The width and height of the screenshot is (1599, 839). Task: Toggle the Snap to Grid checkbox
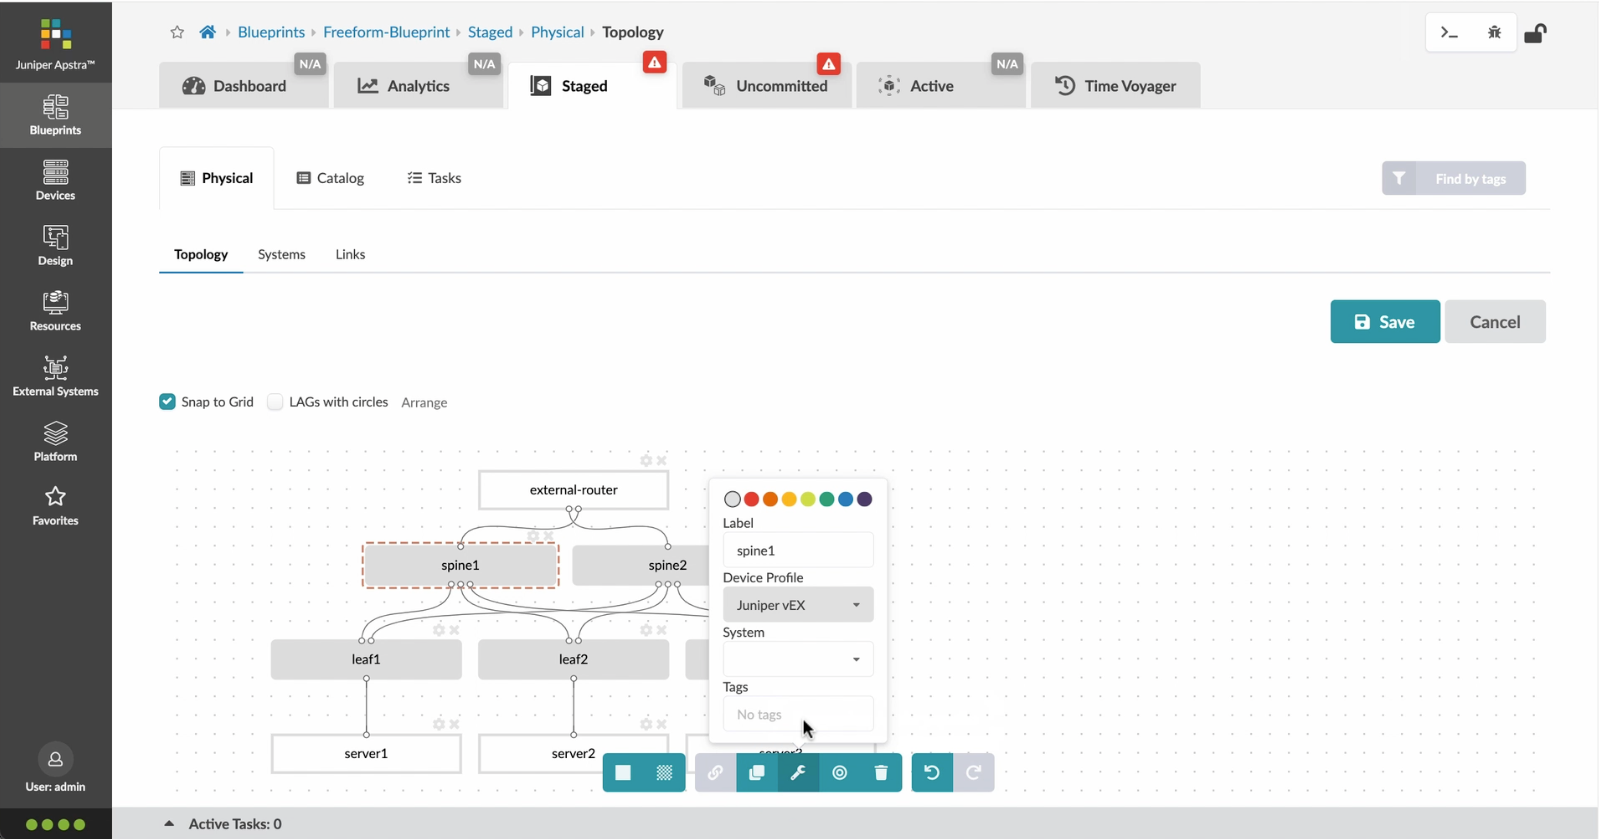[x=167, y=402]
